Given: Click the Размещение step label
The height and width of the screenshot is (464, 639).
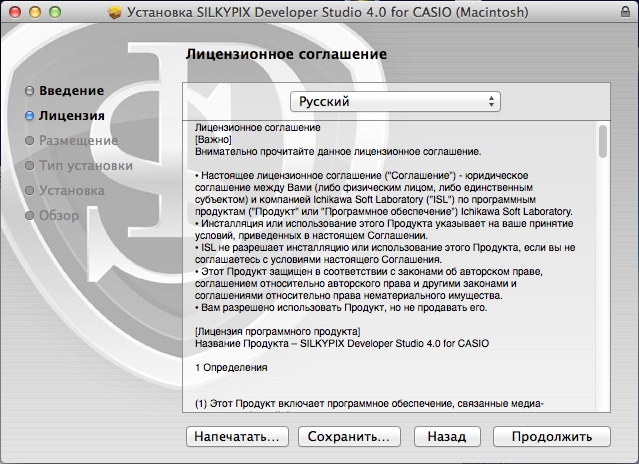Looking at the screenshot, I should [x=78, y=141].
